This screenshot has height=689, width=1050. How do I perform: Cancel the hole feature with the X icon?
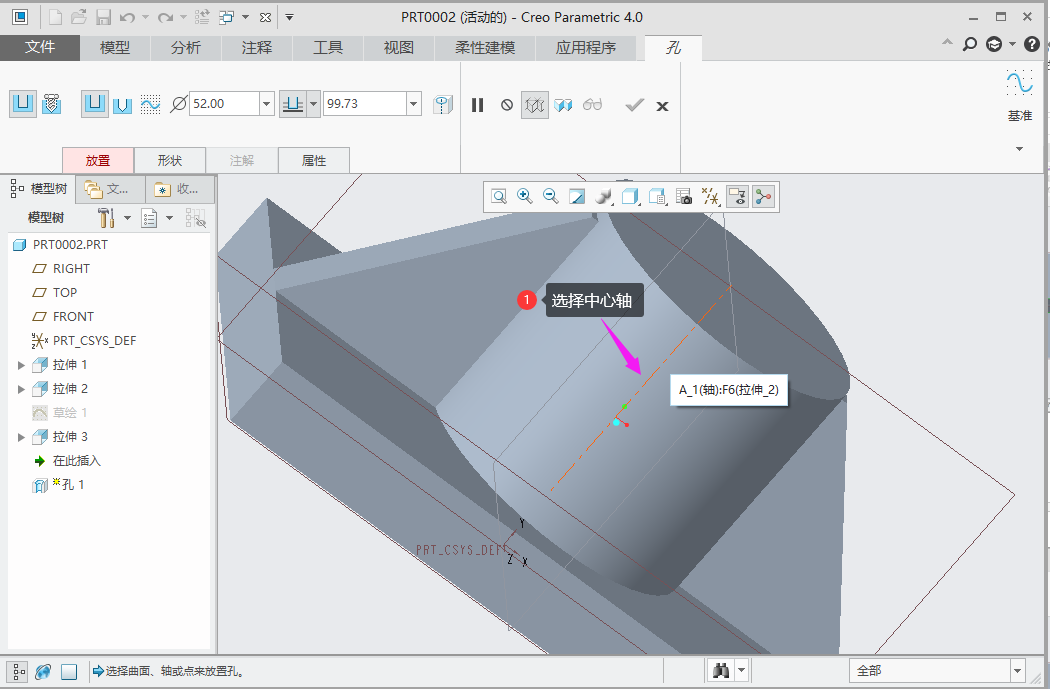pos(662,105)
